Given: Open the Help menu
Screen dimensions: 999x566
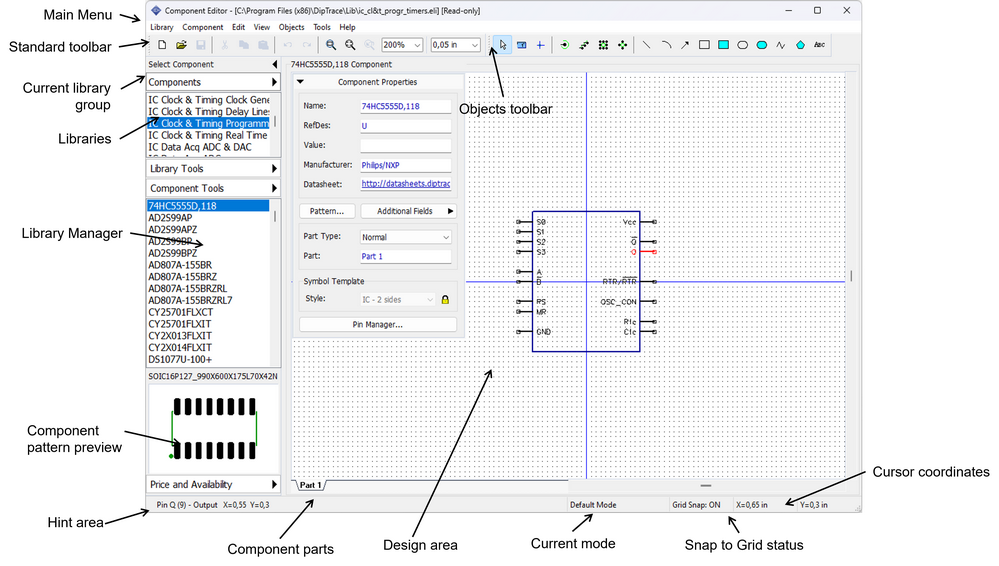Looking at the screenshot, I should point(347,27).
